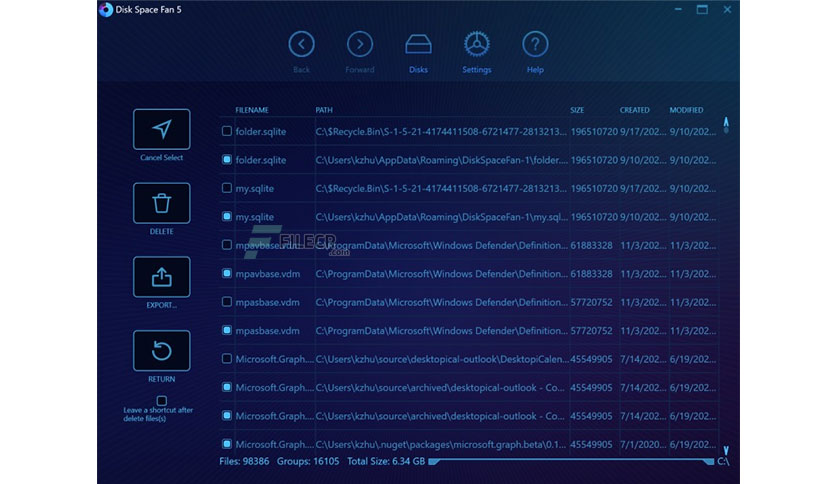The image size is (836, 484).
Task: Click the Disk Space Fan app logo
Action: point(106,10)
